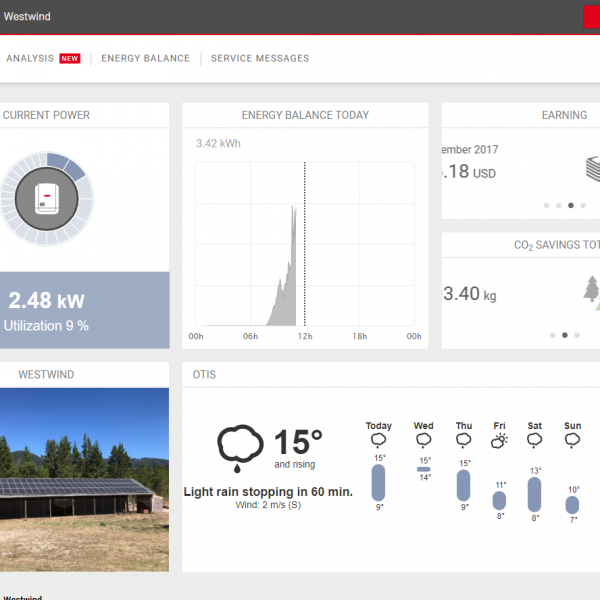Click the inverter icon in power gauge
The height and width of the screenshot is (600, 600).
click(x=47, y=199)
